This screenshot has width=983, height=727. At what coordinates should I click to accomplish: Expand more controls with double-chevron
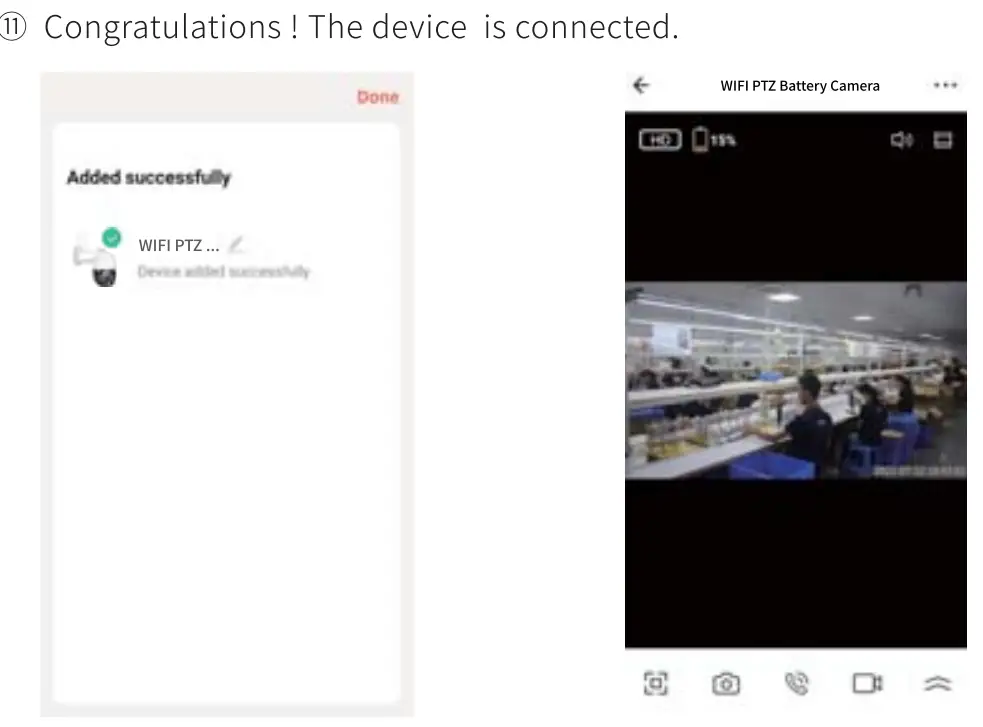click(938, 683)
